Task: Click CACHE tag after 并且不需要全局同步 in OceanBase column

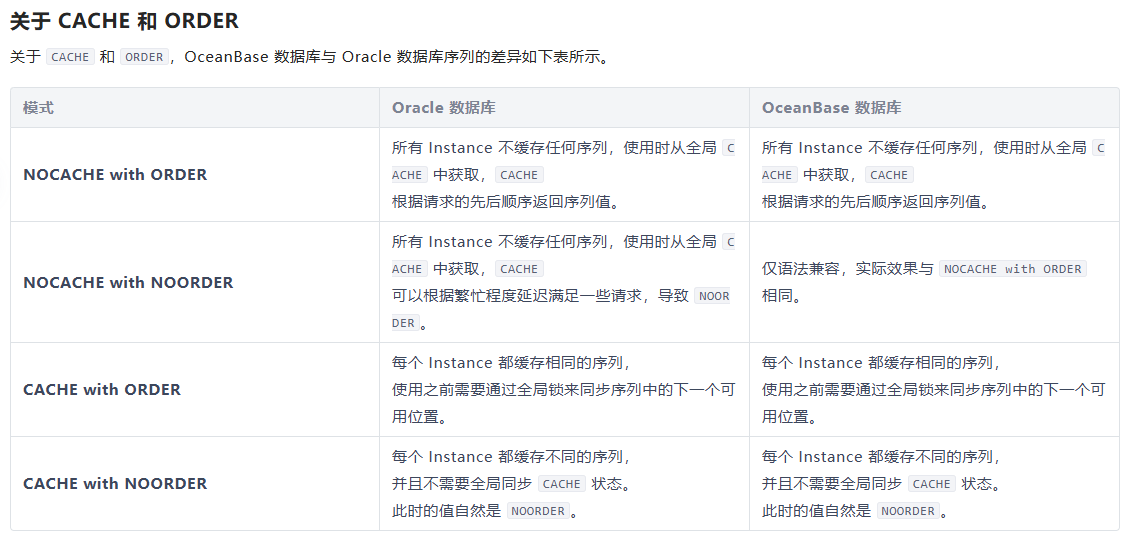Action: click(x=932, y=484)
